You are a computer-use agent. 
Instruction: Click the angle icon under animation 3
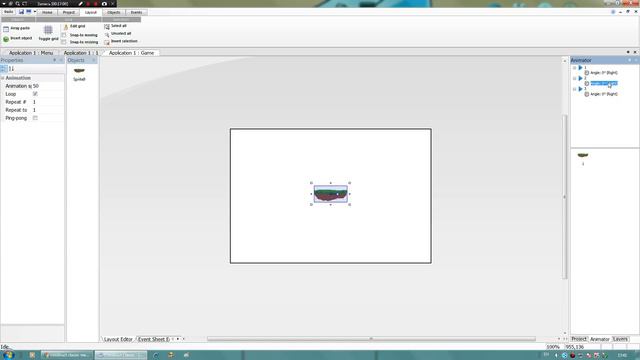(x=587, y=94)
